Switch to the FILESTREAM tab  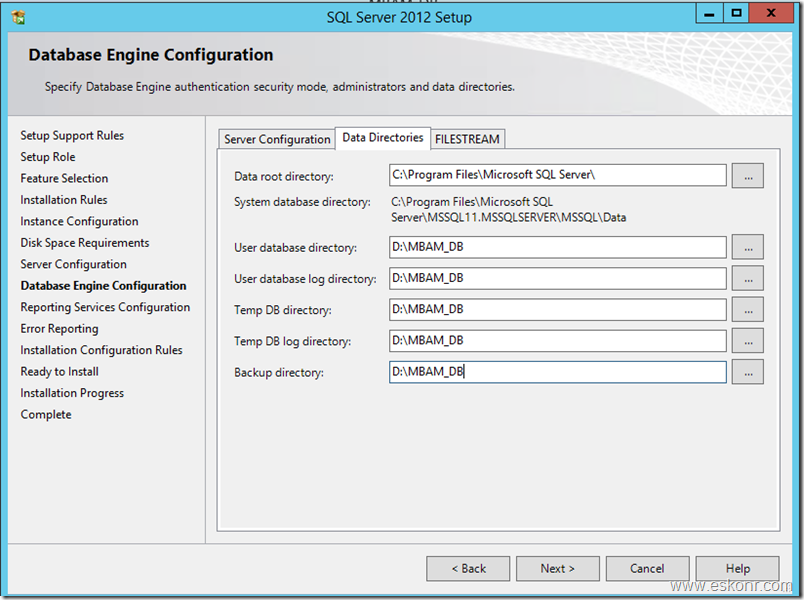click(x=467, y=139)
